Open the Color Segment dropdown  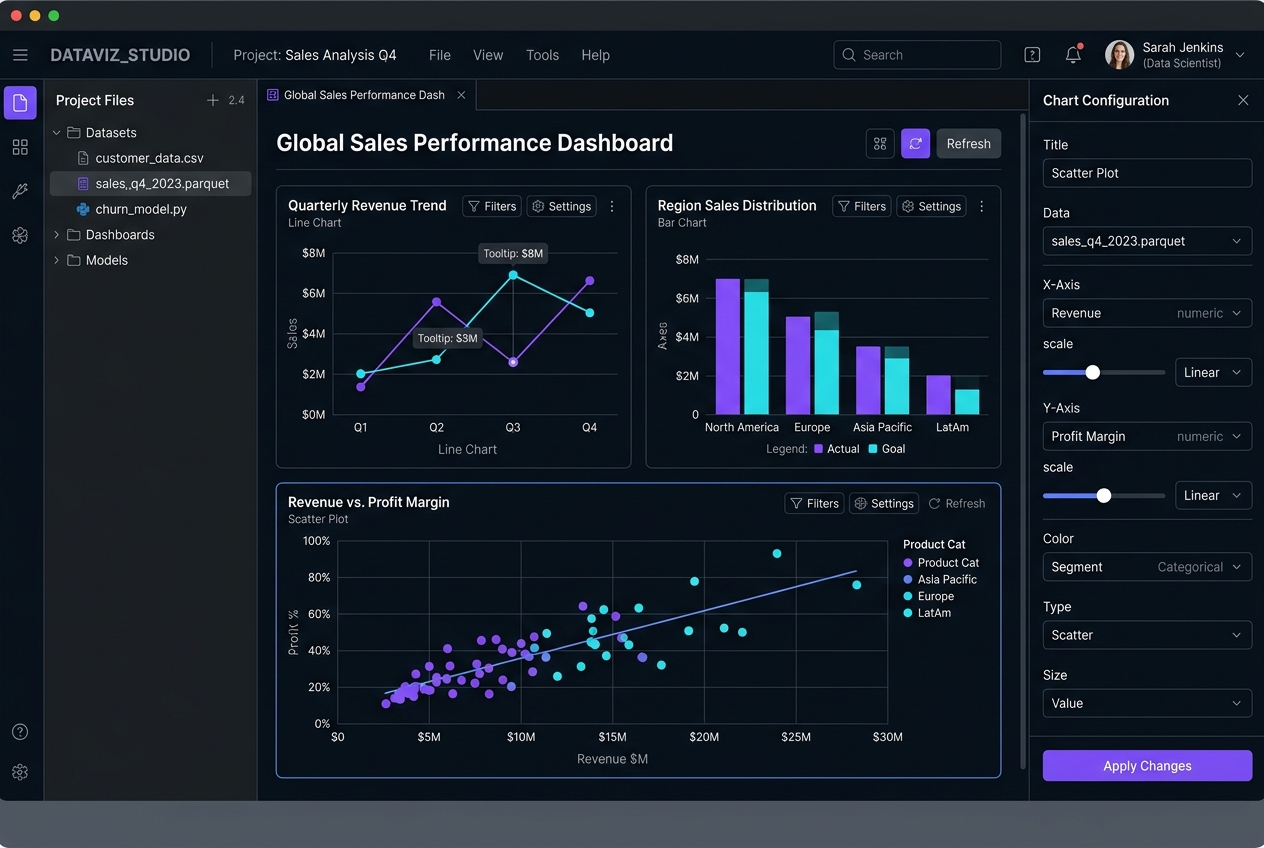point(1147,567)
